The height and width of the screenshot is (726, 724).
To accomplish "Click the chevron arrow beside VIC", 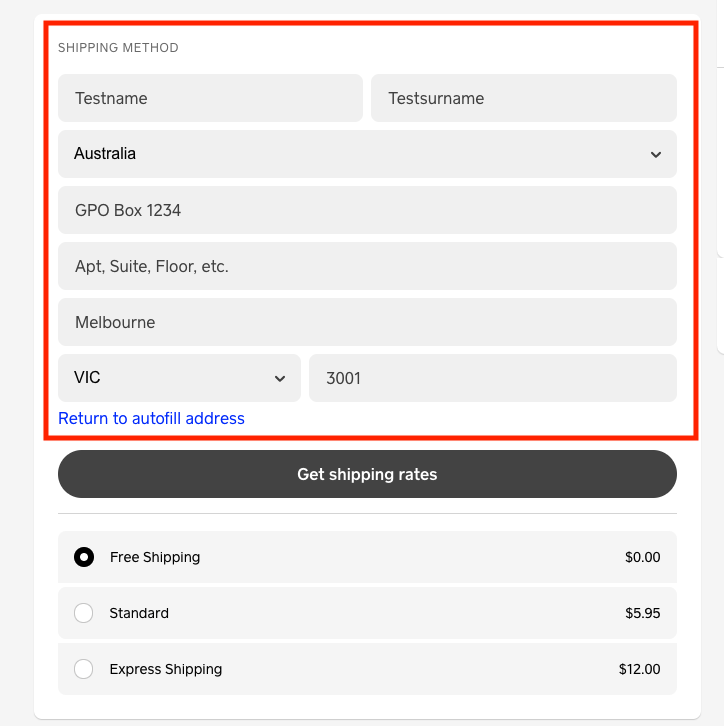I will [279, 379].
